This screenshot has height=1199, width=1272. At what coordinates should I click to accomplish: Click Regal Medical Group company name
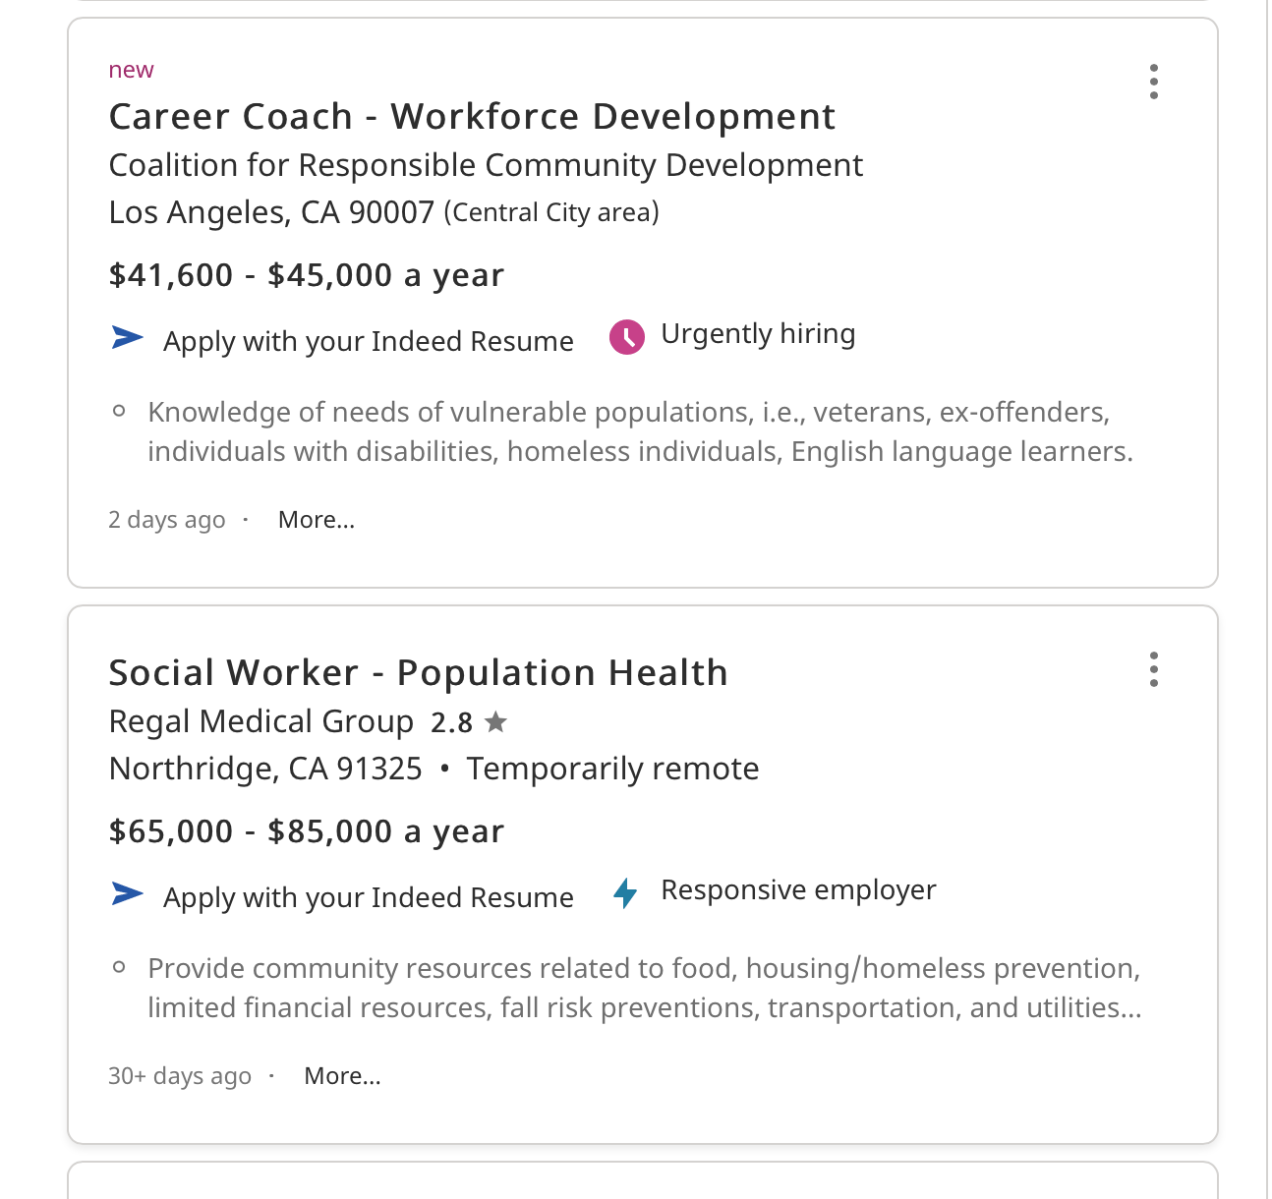[x=260, y=721]
